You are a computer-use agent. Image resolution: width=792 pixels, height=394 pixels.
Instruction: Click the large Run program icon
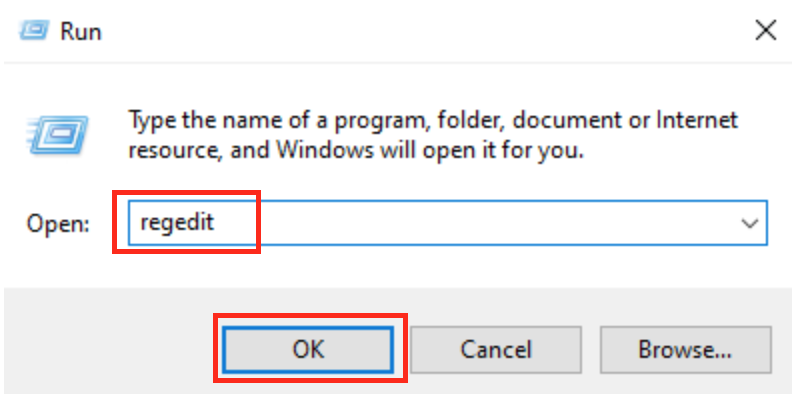coord(59,135)
